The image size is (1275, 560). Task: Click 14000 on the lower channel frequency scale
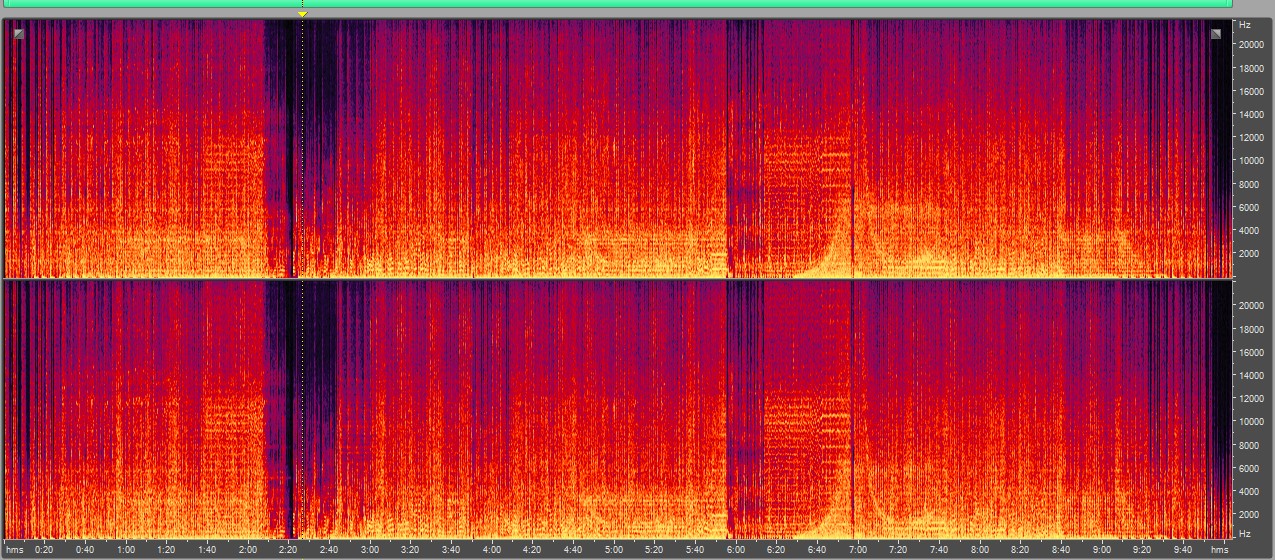[x=1253, y=375]
